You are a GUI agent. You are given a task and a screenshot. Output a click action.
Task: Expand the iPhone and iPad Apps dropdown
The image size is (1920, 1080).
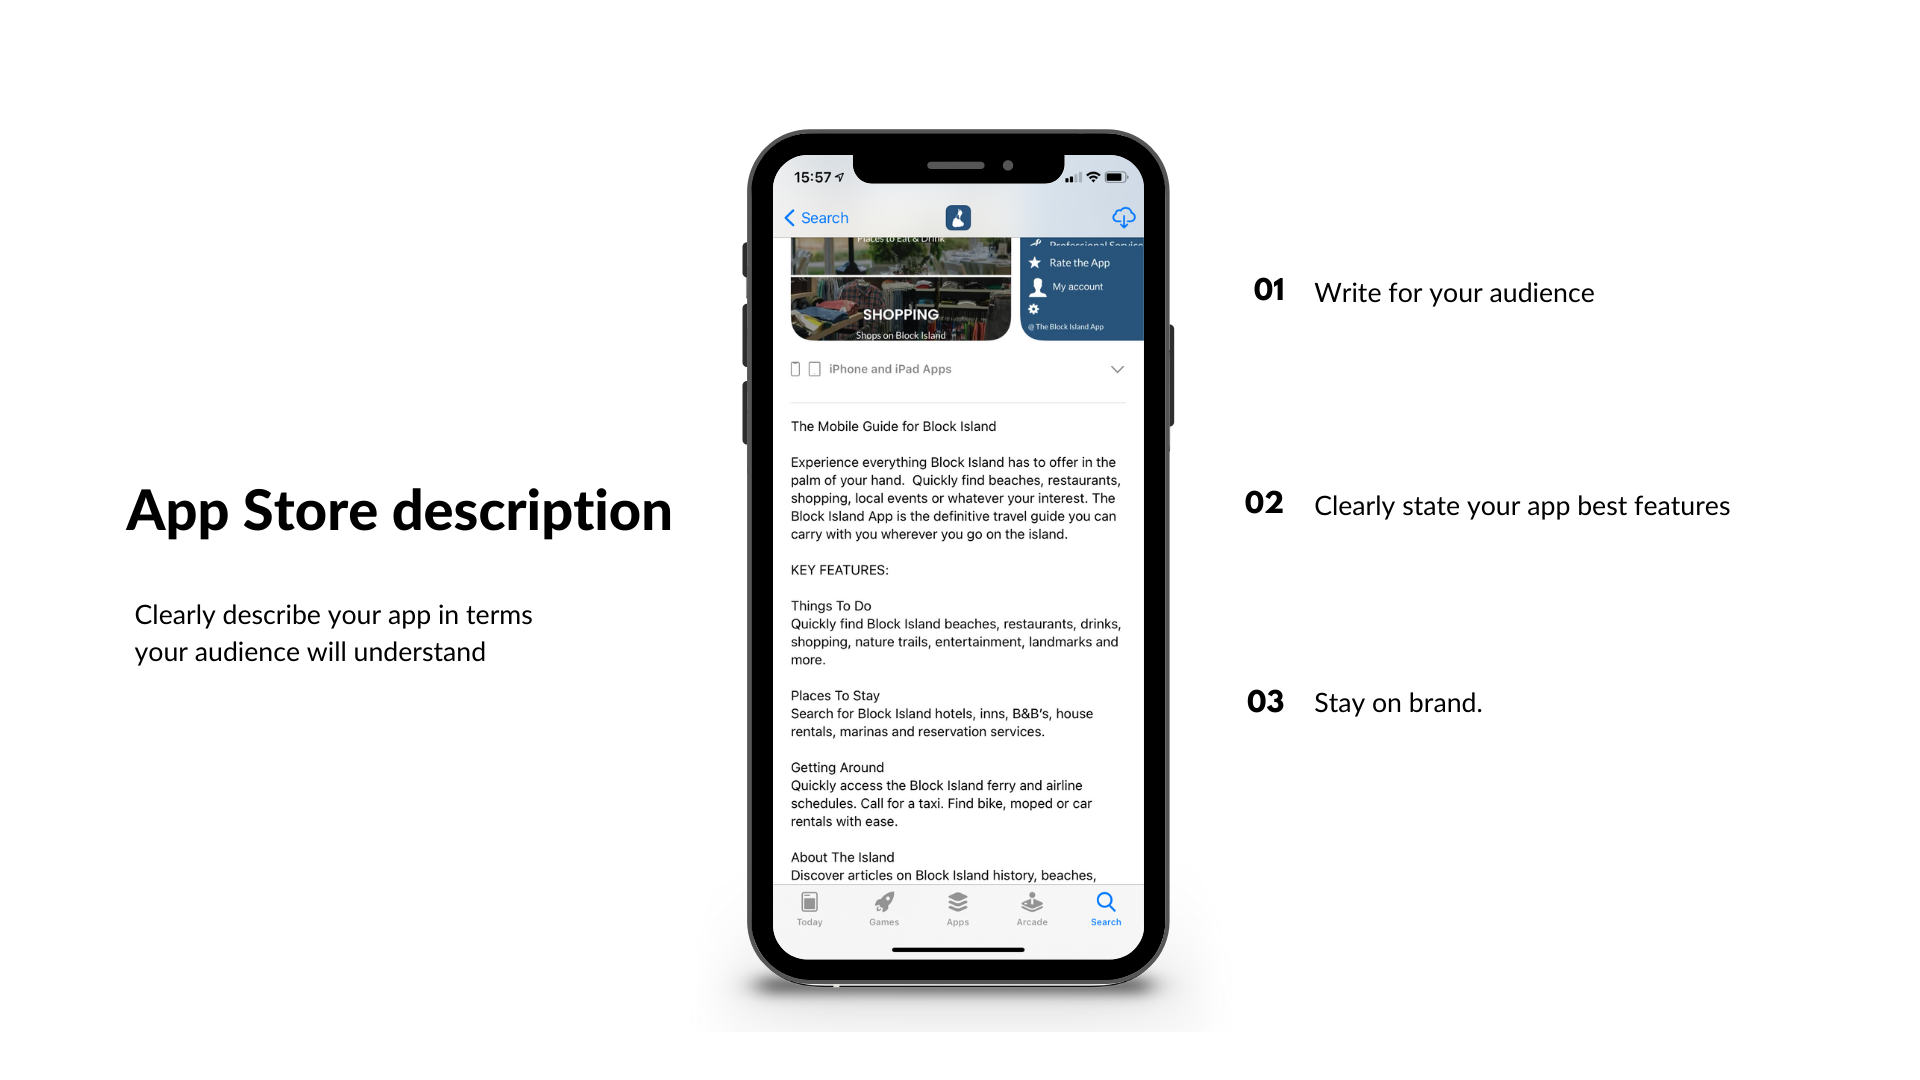[1120, 369]
